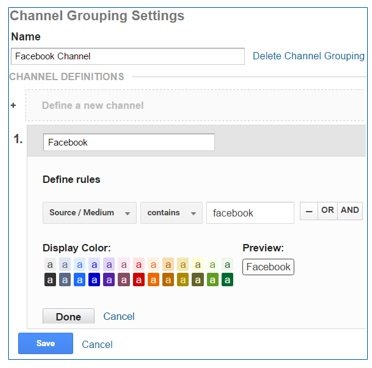Screen dimensions: 372x368
Task: Choose dark purple color swatch
Action: [109, 280]
